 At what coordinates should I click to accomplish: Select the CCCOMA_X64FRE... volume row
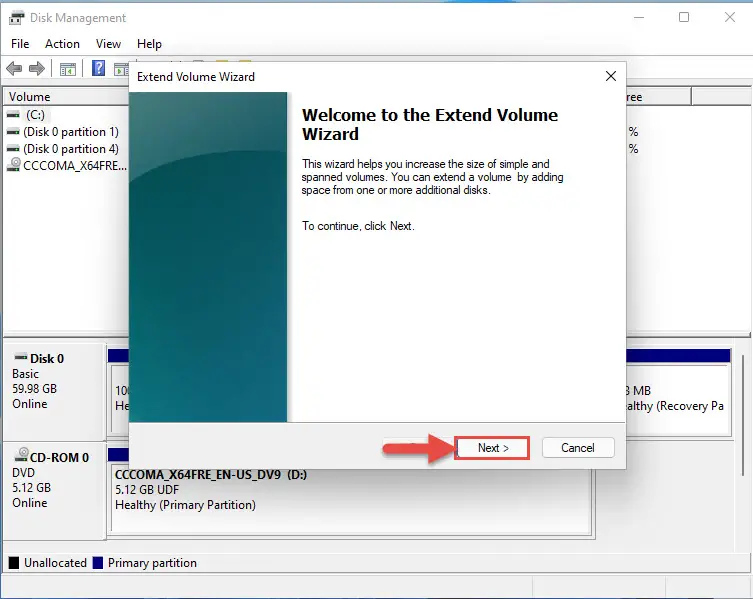pos(67,166)
